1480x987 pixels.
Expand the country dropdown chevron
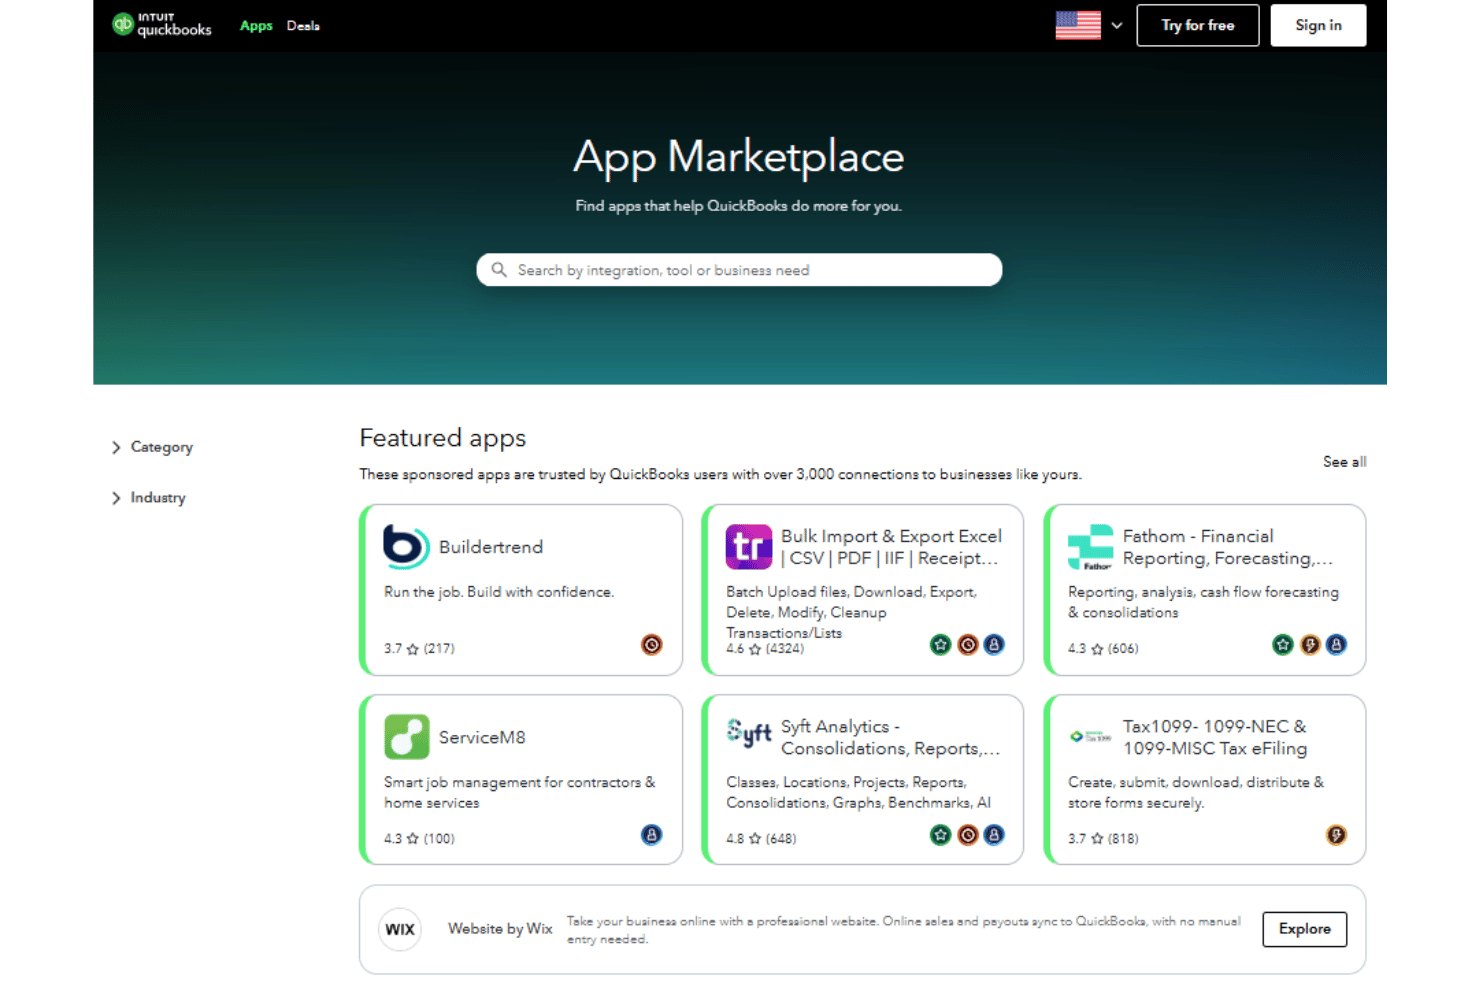tap(1117, 26)
